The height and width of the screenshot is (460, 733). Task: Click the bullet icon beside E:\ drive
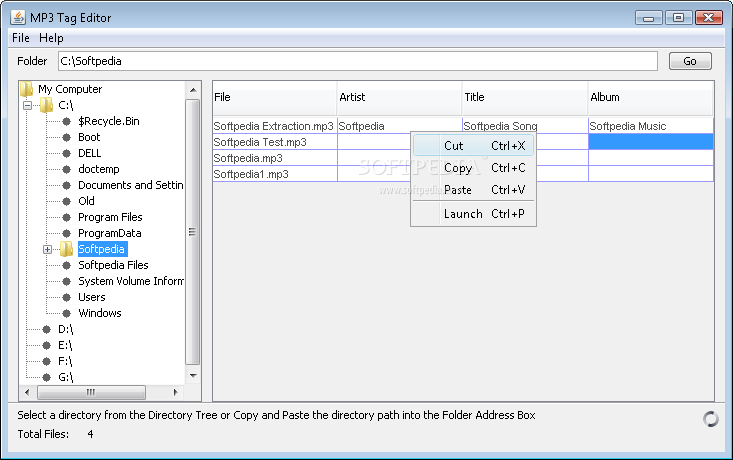pyautogui.click(x=46, y=345)
